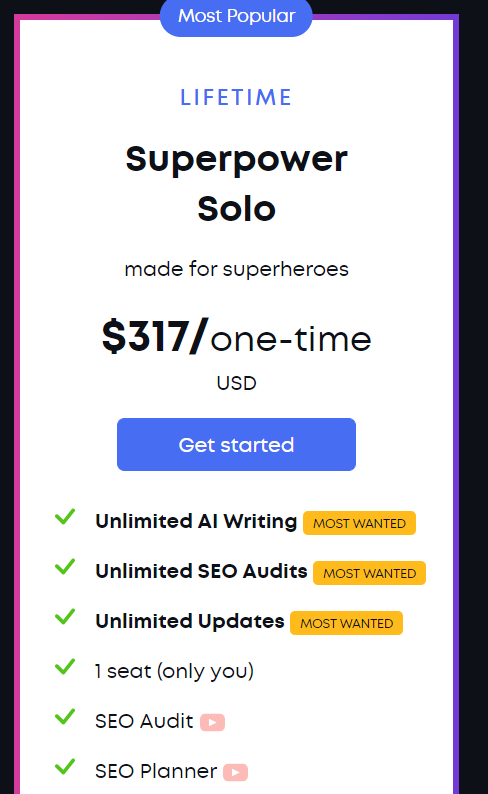This screenshot has width=488, height=794.
Task: Select the MOST WANTED tag on SEO Audits
Action: (370, 573)
